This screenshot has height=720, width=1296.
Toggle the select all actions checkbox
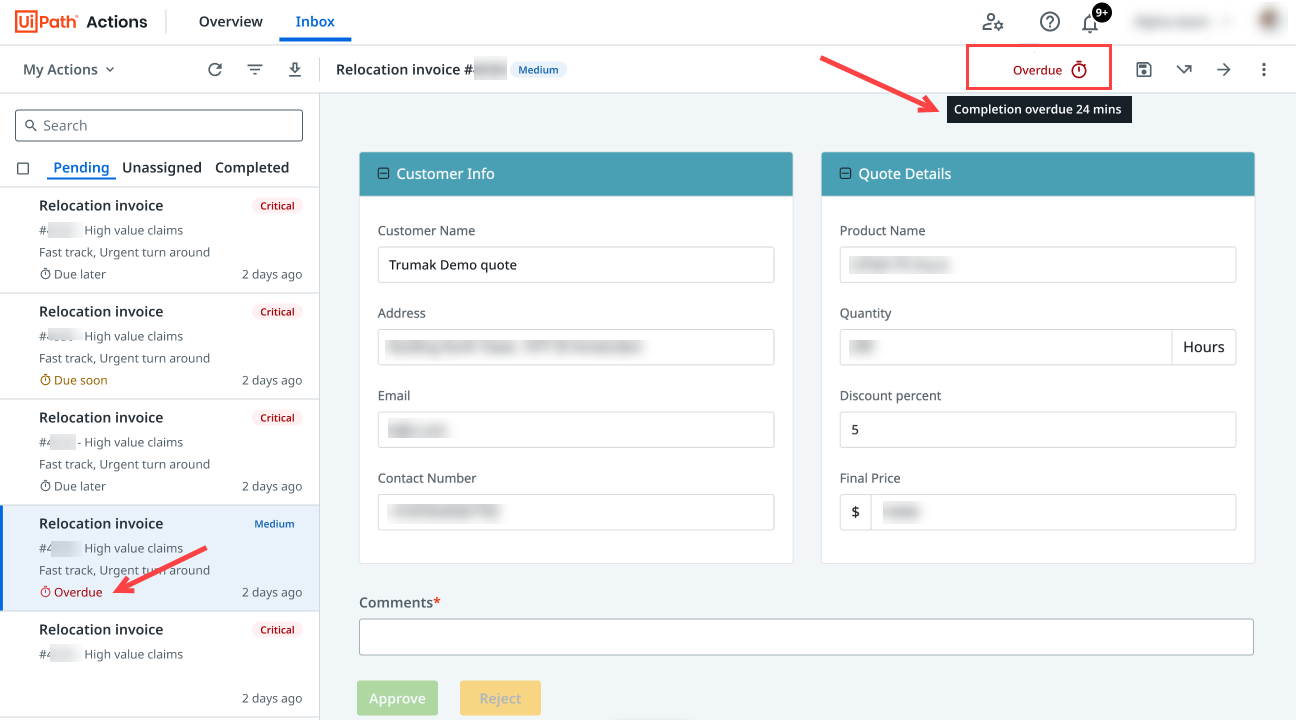23,169
